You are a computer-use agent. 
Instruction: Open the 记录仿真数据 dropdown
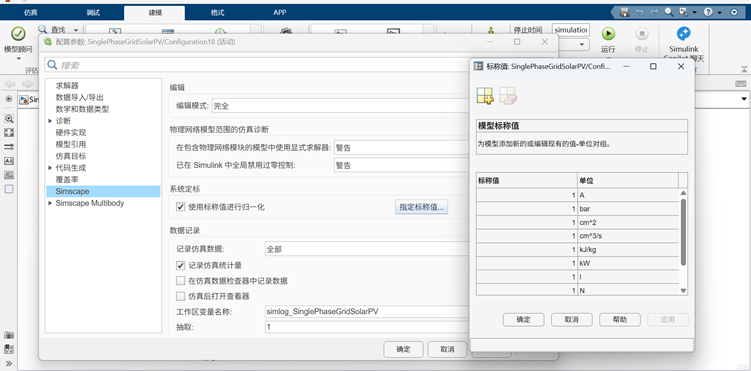[367, 249]
